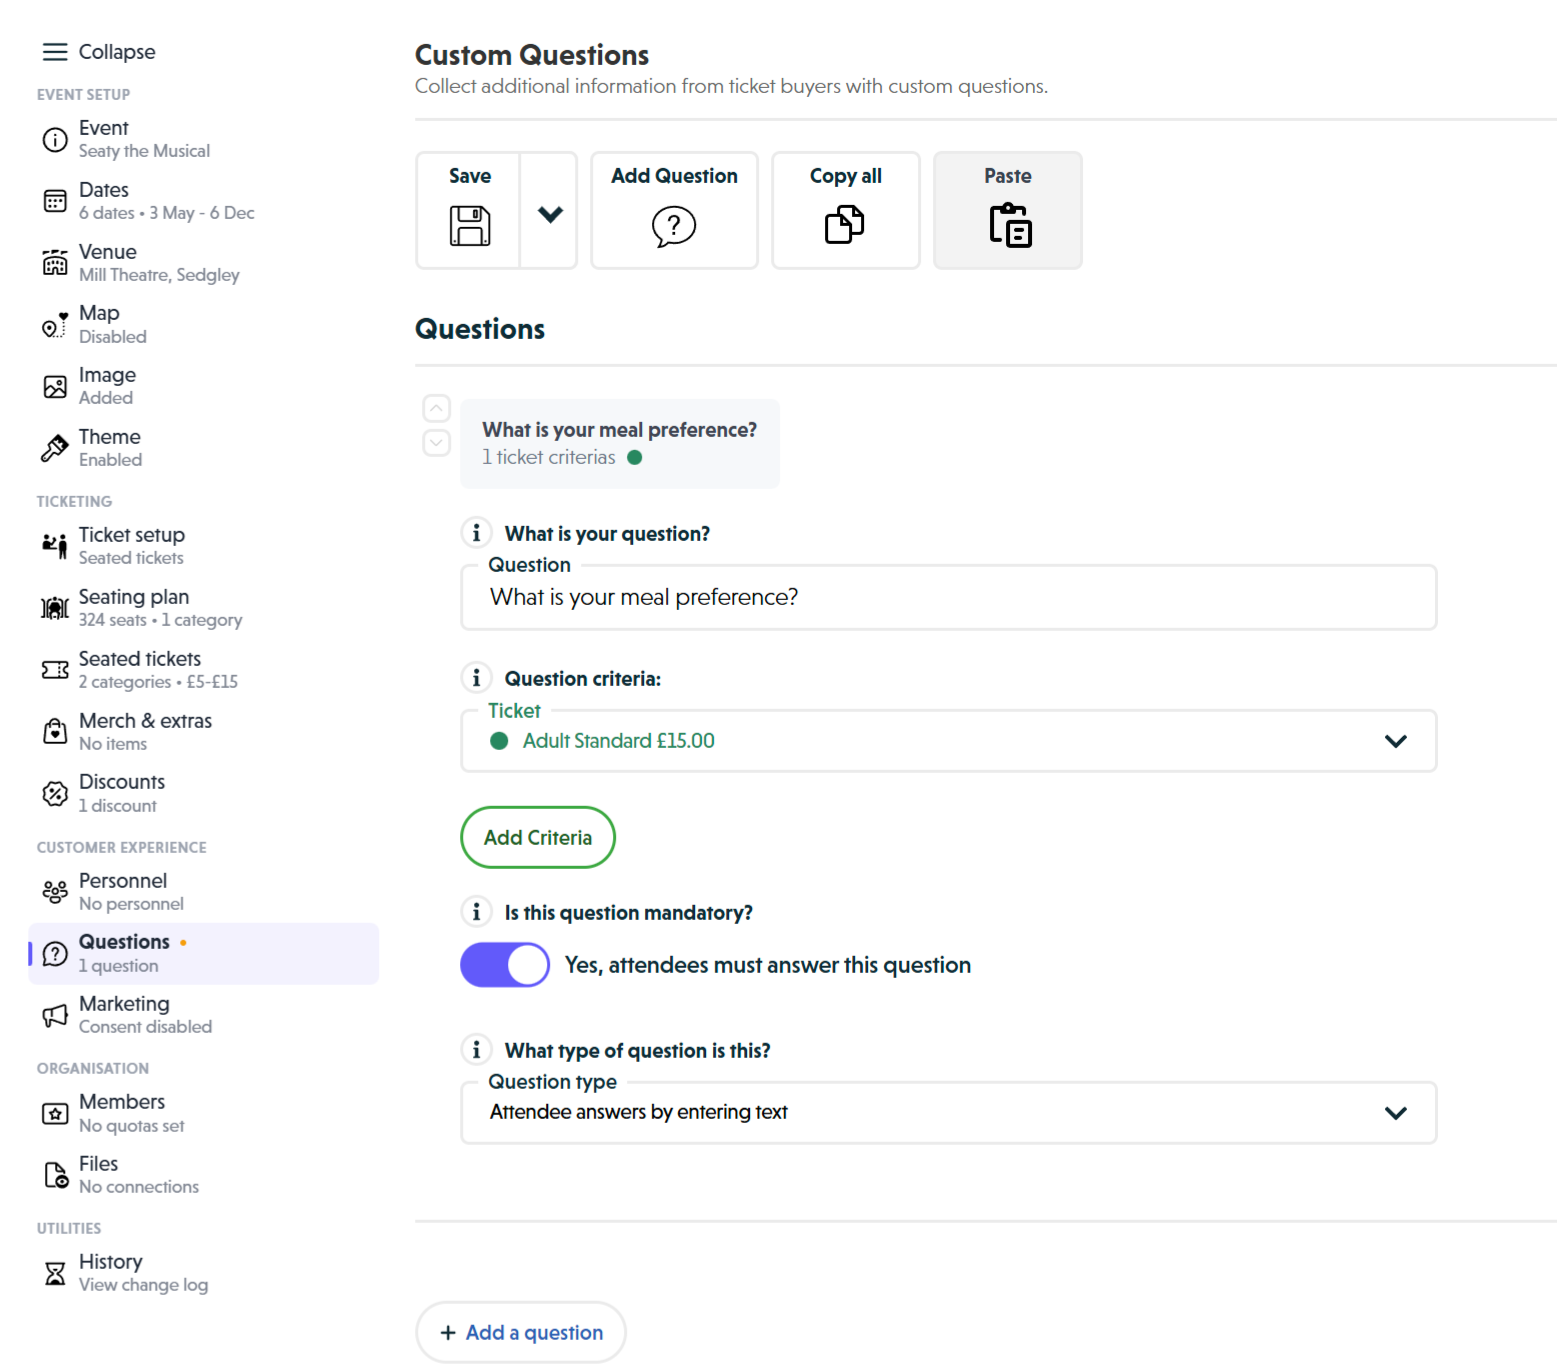
Task: Open Seated tickets settings
Action: (139, 668)
